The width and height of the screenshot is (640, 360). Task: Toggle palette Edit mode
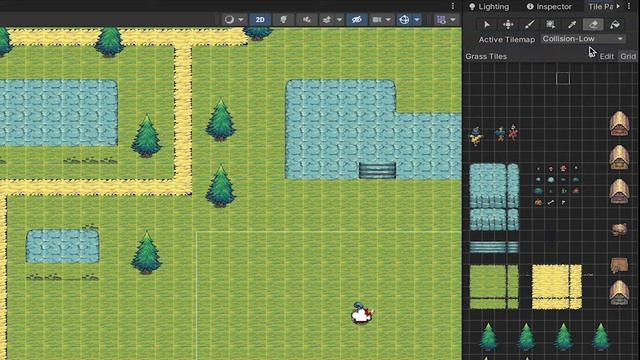point(607,56)
